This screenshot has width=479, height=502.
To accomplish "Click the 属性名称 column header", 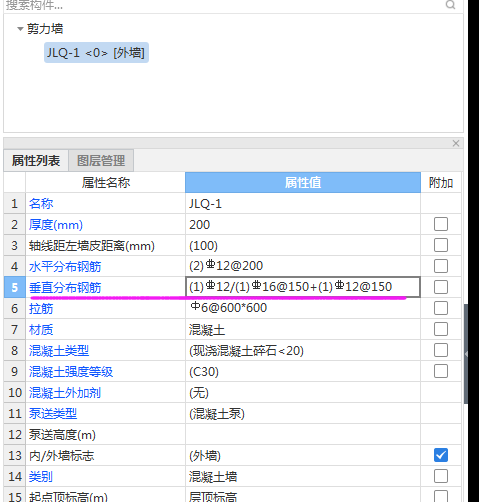I will point(106,183).
